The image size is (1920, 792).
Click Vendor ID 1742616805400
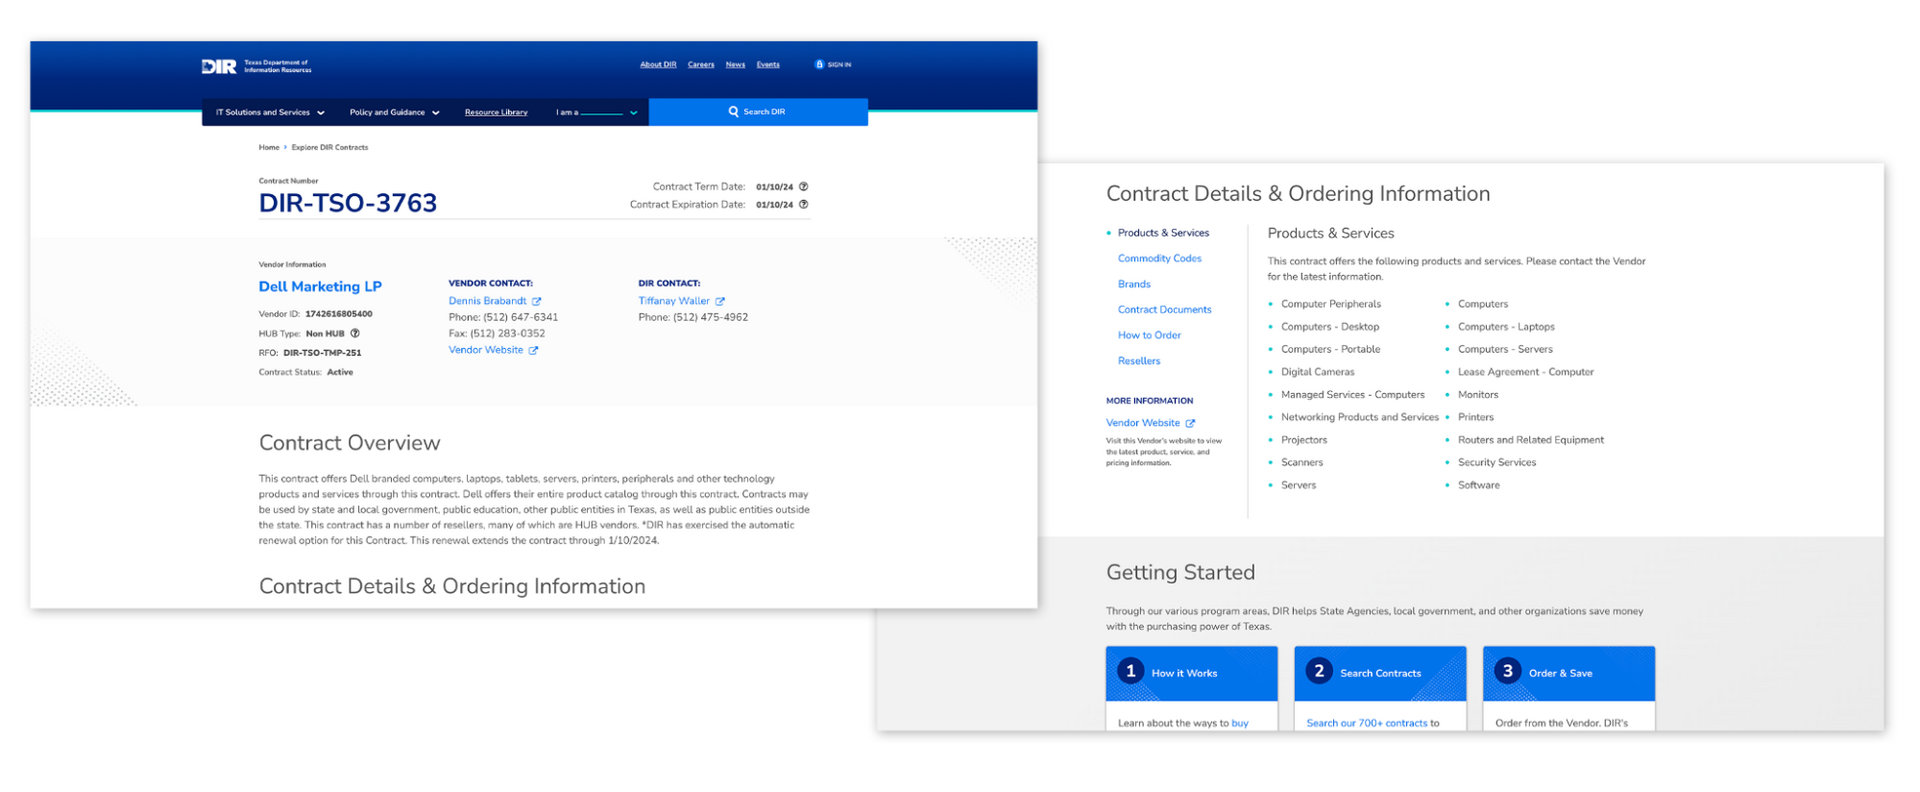(x=339, y=314)
